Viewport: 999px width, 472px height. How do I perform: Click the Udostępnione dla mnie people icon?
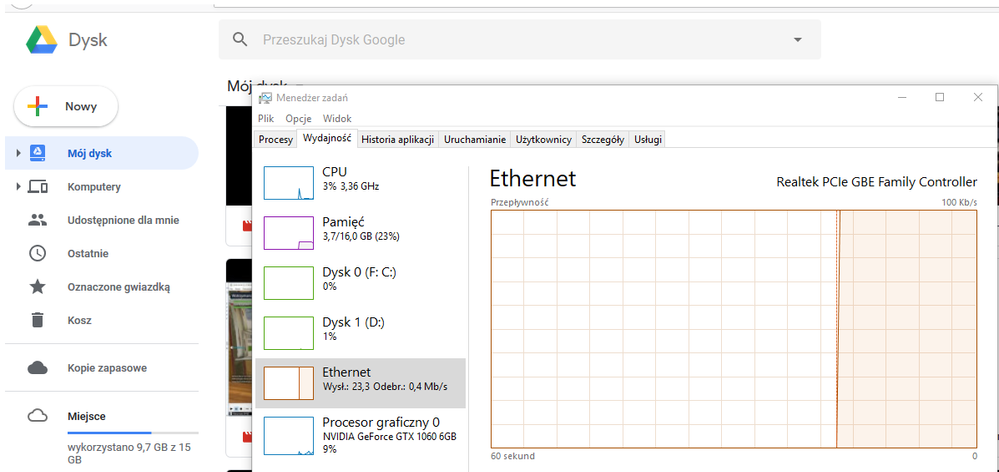click(38, 220)
